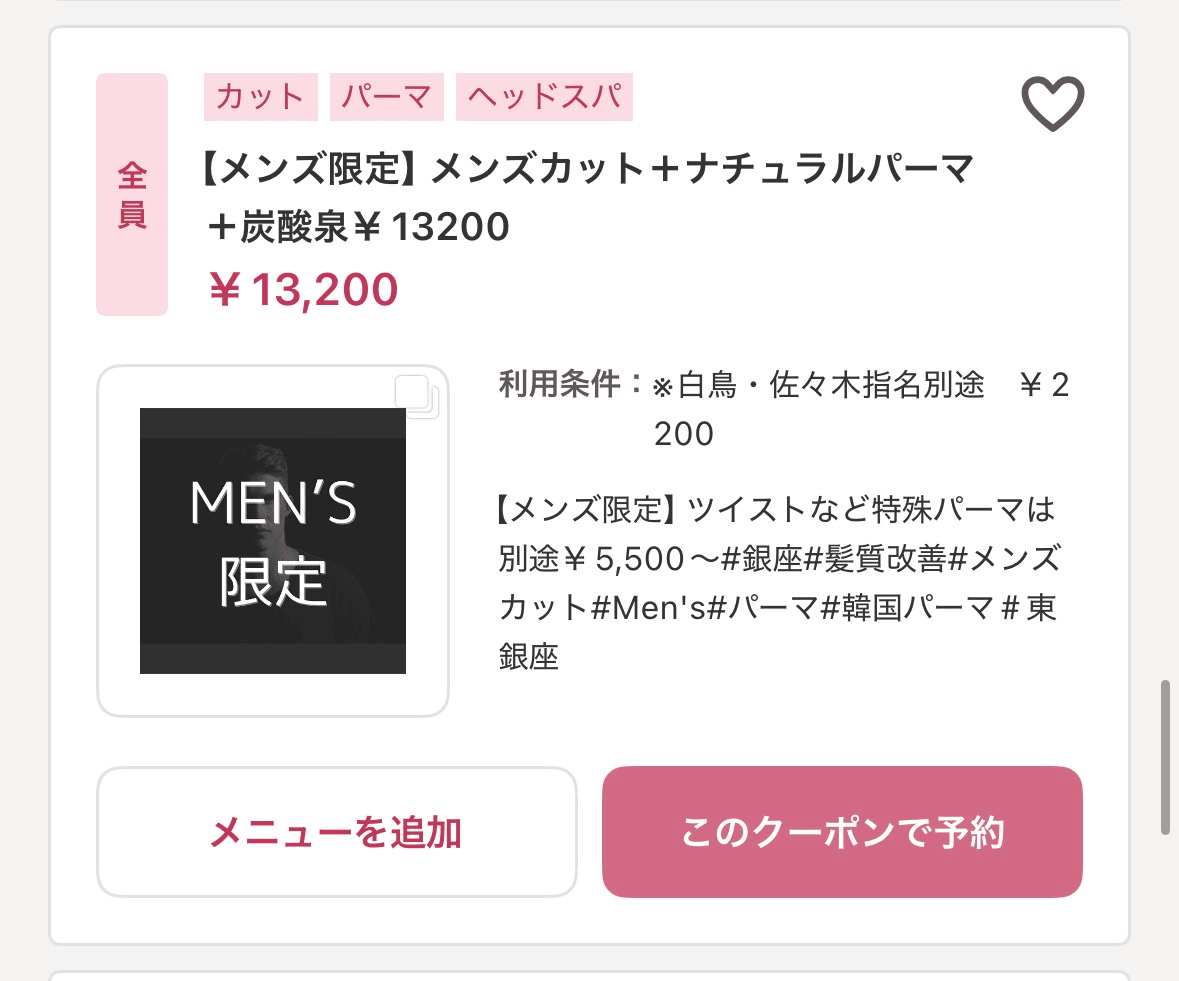Click the 全員 eligibility badge
This screenshot has height=981, width=1179.
coord(132,194)
